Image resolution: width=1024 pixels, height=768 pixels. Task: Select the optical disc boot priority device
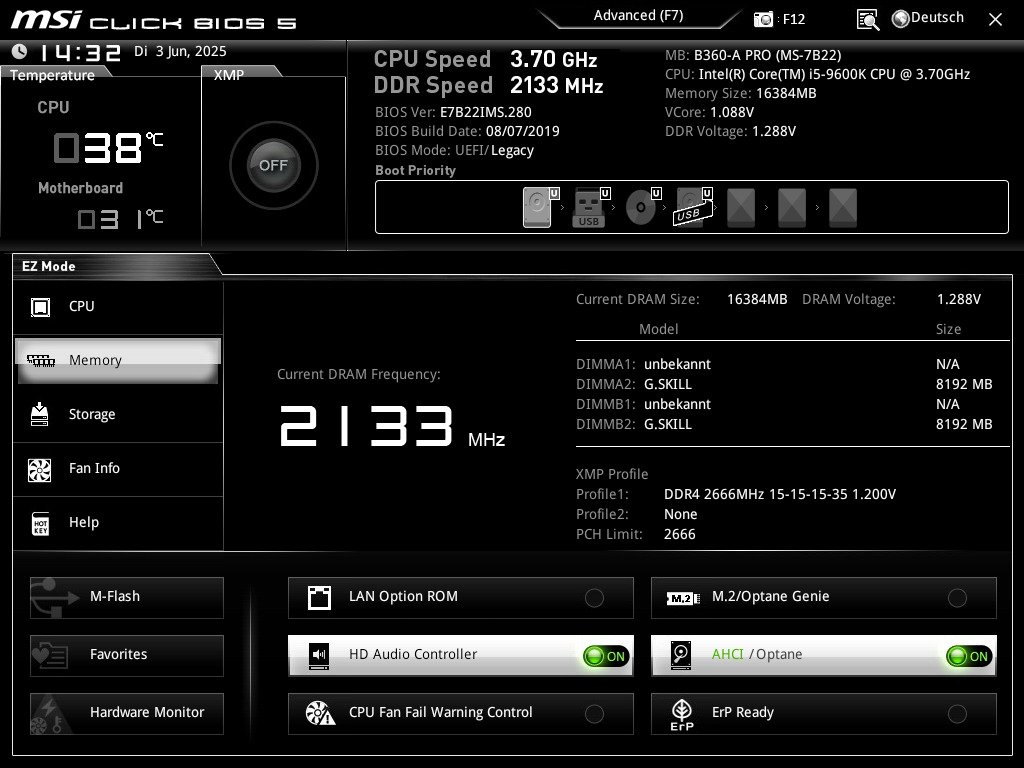[x=640, y=208]
